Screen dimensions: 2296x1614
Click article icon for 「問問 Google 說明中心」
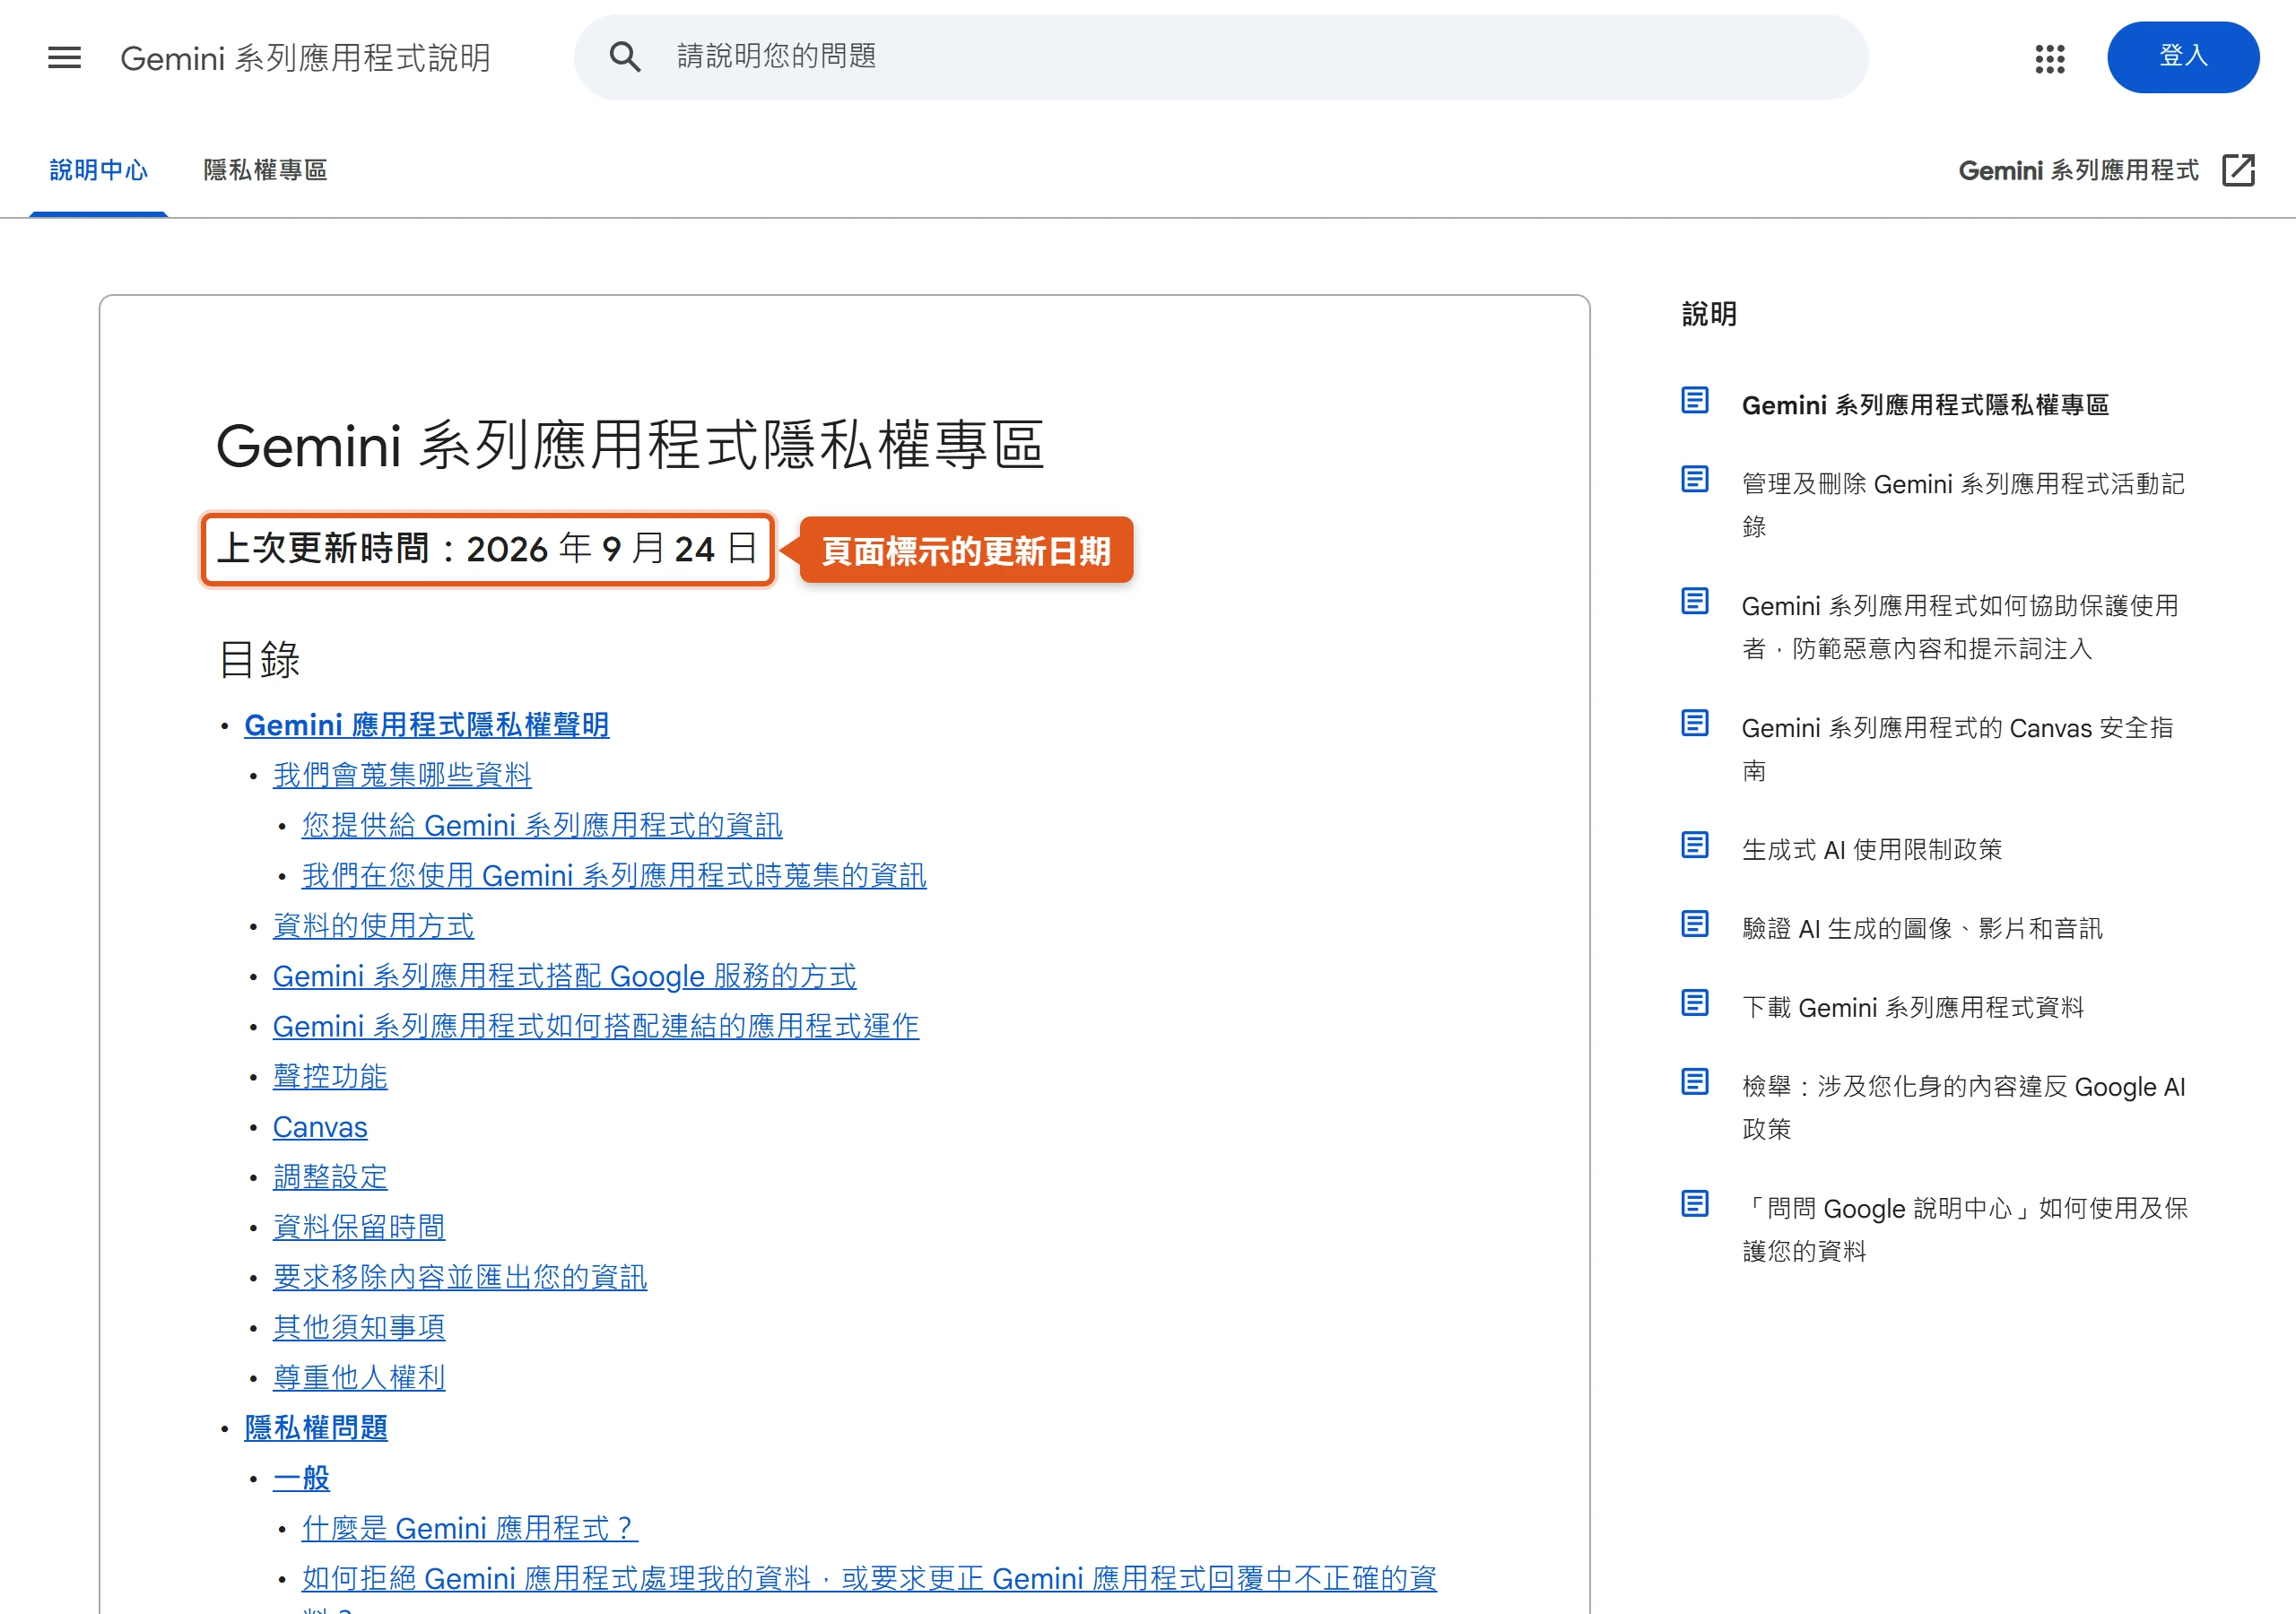[1694, 1204]
